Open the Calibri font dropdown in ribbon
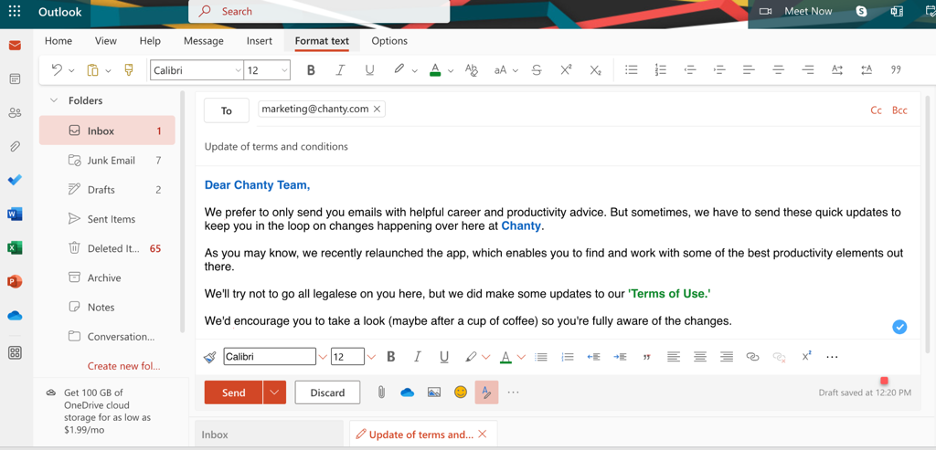 pos(197,70)
